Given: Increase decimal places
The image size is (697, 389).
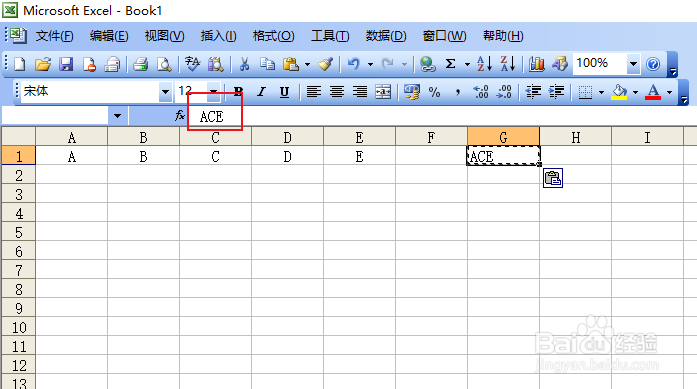Looking at the screenshot, I should [x=481, y=92].
